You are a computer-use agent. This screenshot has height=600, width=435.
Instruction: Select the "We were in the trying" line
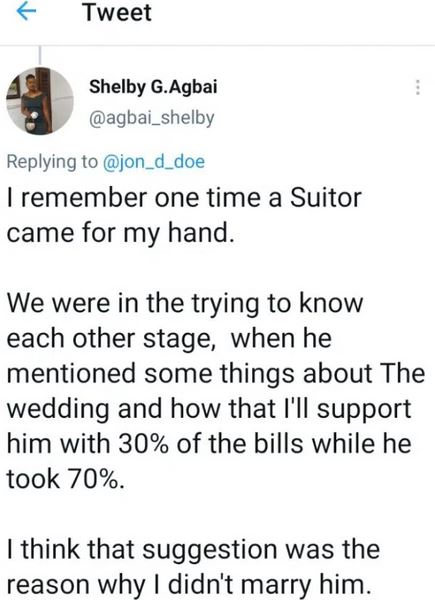click(x=185, y=304)
